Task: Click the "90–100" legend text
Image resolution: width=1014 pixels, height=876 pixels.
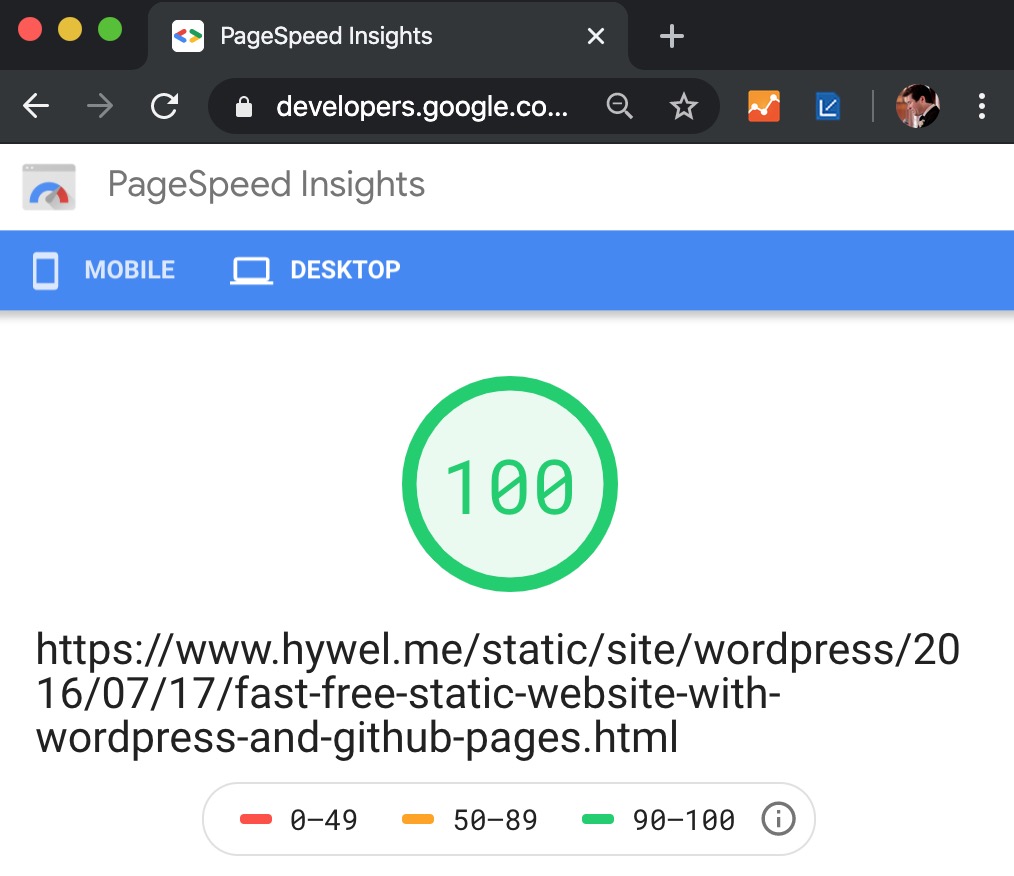Action: tap(684, 820)
